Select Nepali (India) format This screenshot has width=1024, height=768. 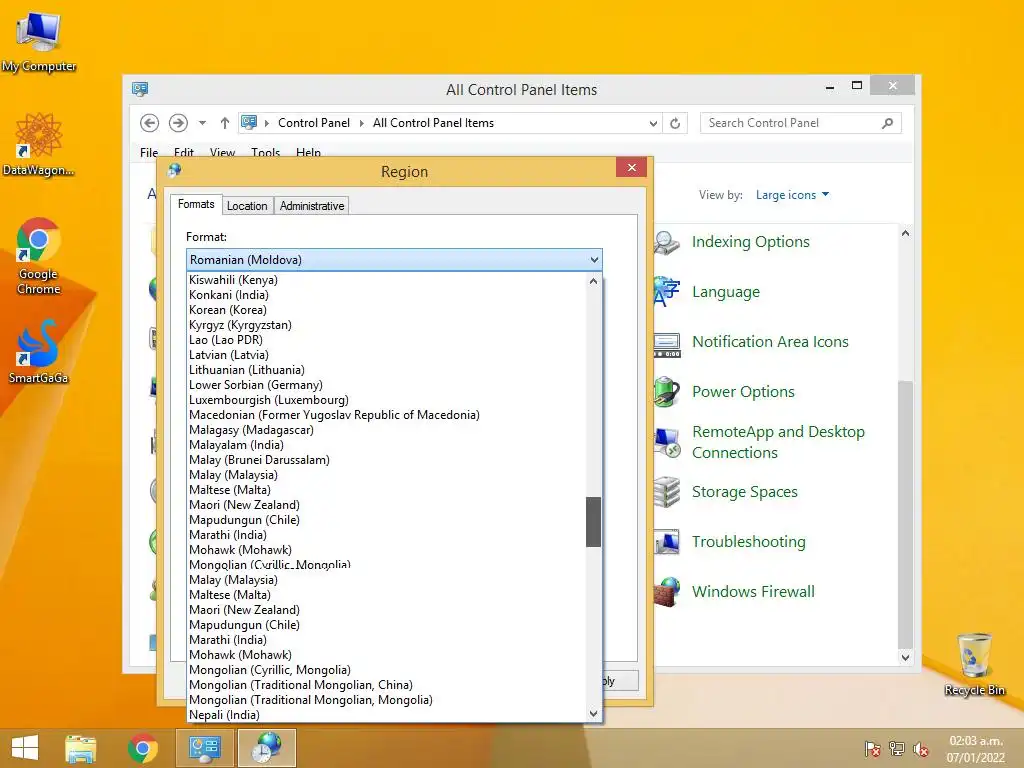coord(386,714)
